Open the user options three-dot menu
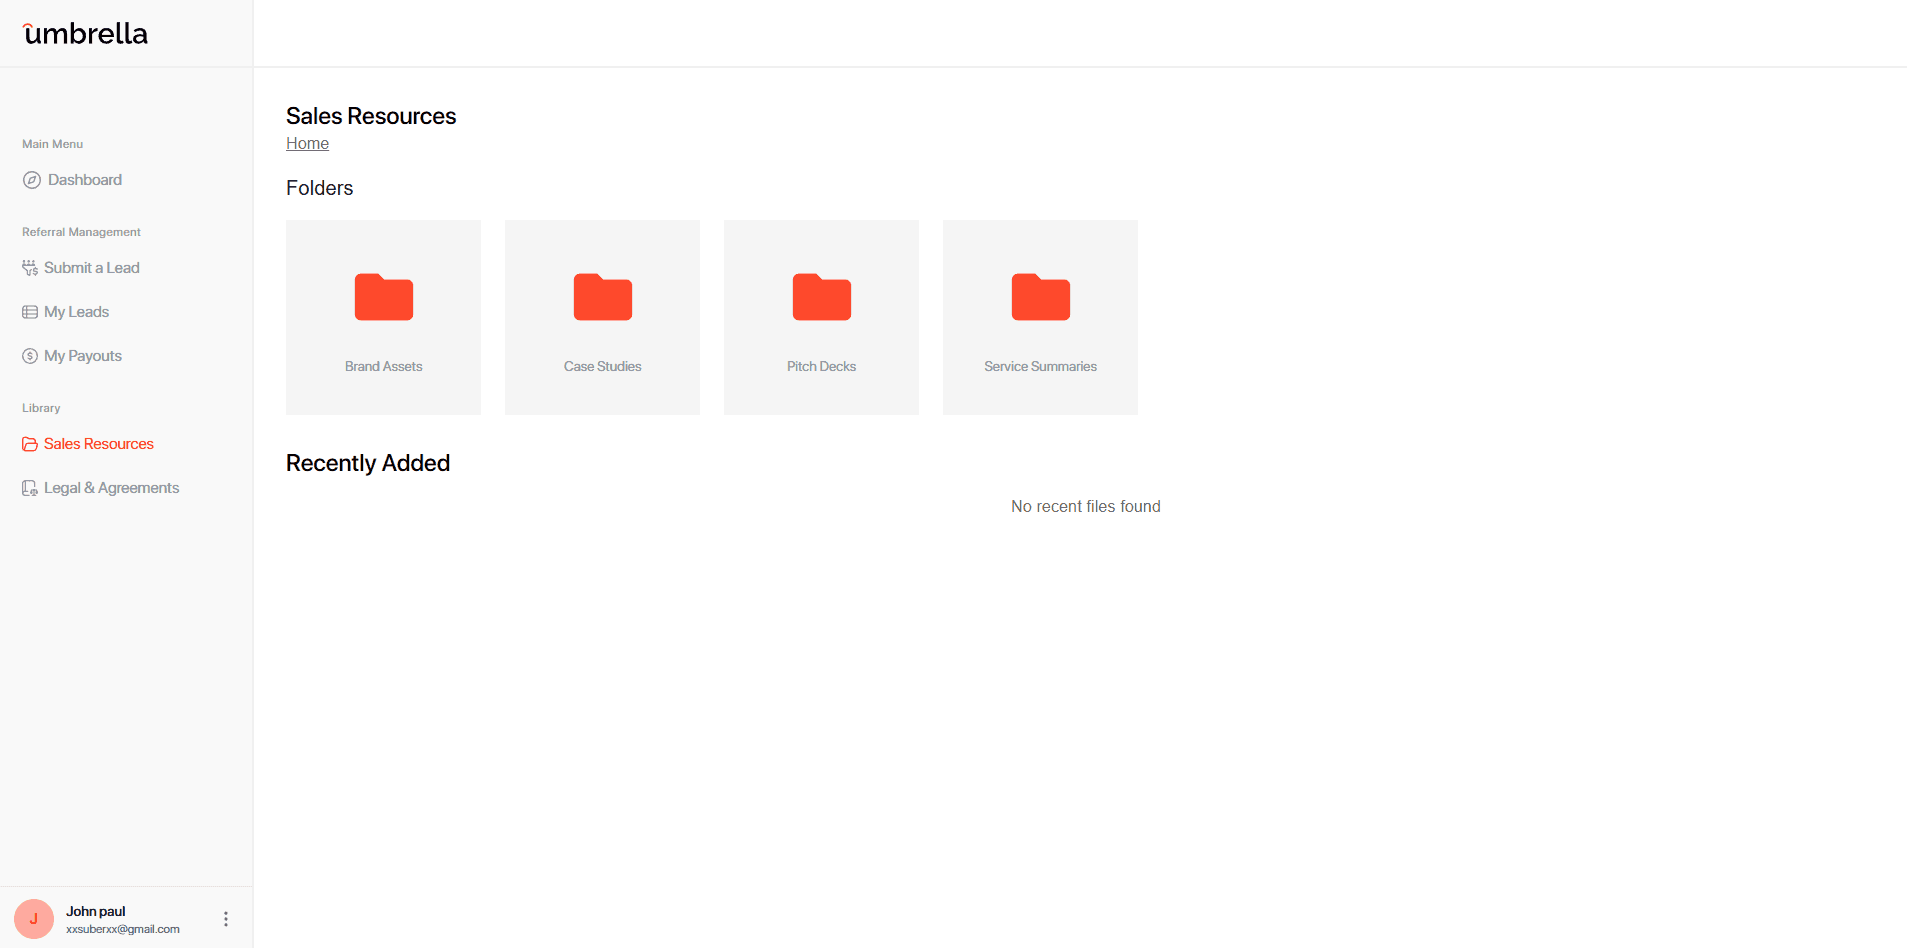Viewport: 1907px width, 948px height. [x=226, y=918]
